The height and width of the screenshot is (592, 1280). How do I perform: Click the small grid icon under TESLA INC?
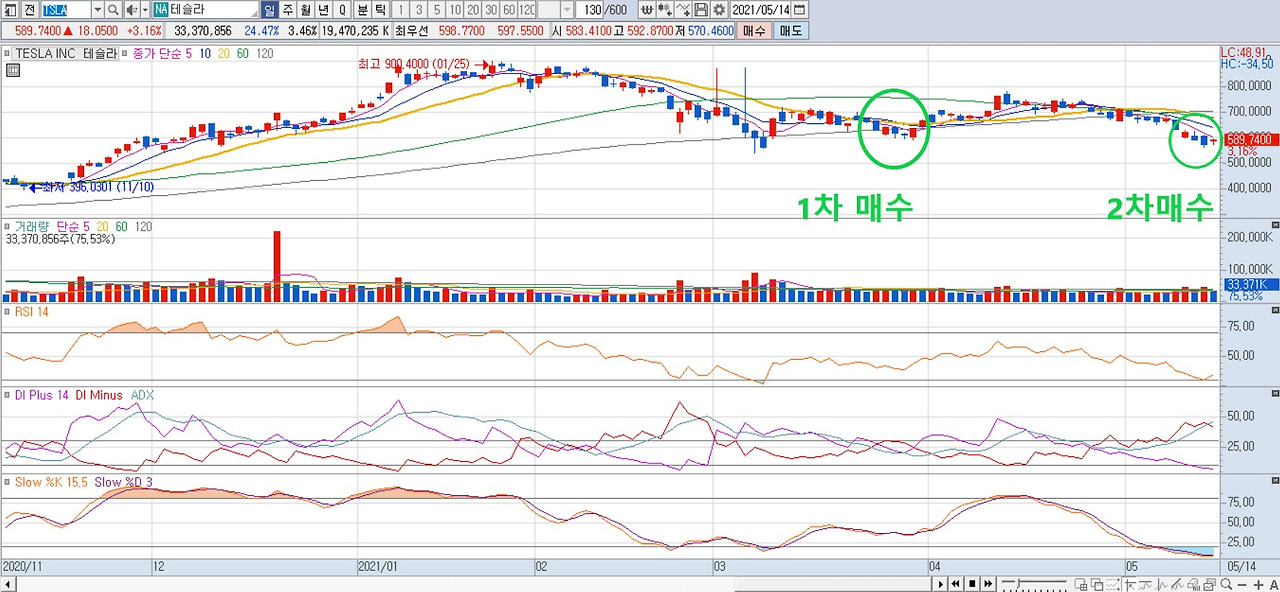[x=12, y=70]
